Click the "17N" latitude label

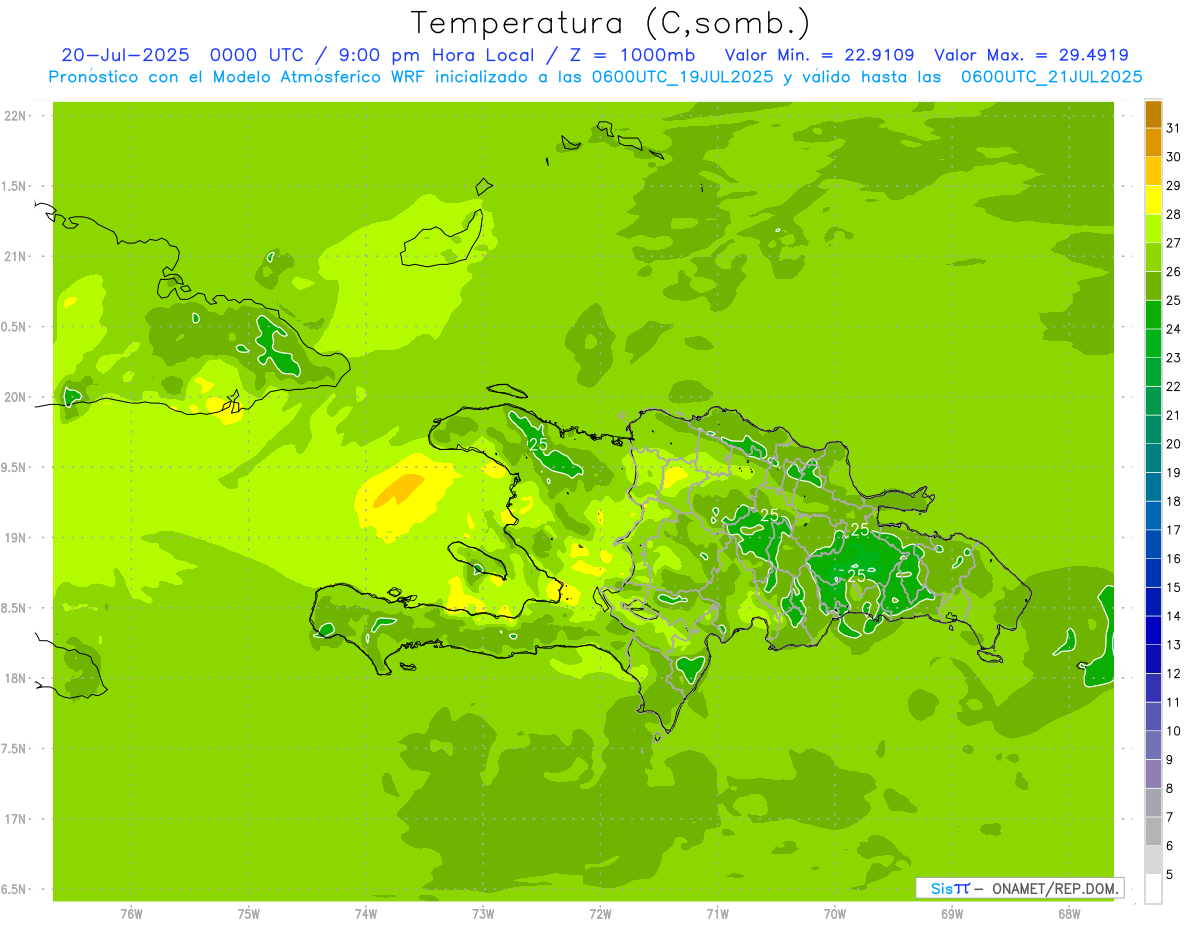pos(16,819)
